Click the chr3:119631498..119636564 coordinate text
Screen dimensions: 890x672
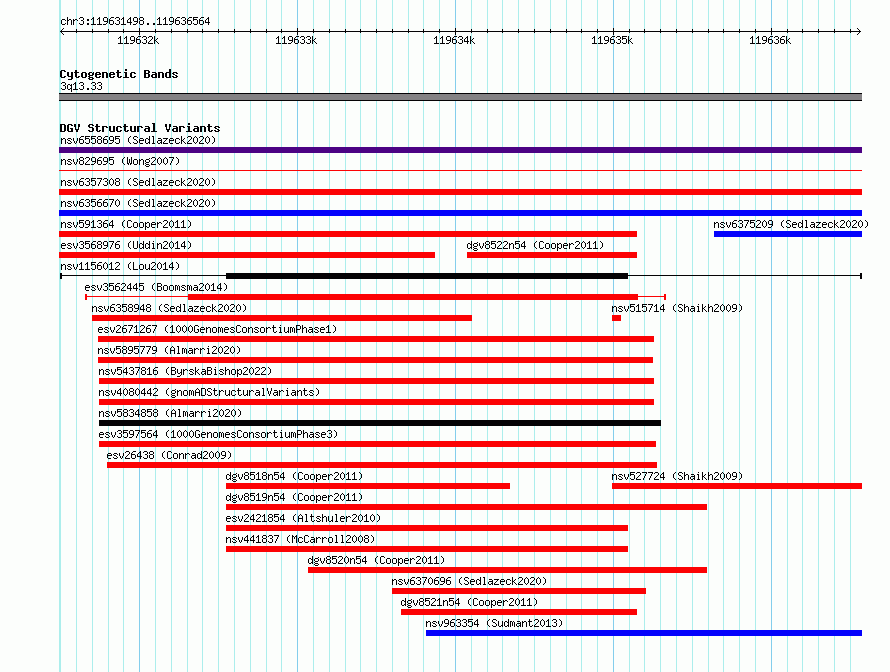click(135, 21)
